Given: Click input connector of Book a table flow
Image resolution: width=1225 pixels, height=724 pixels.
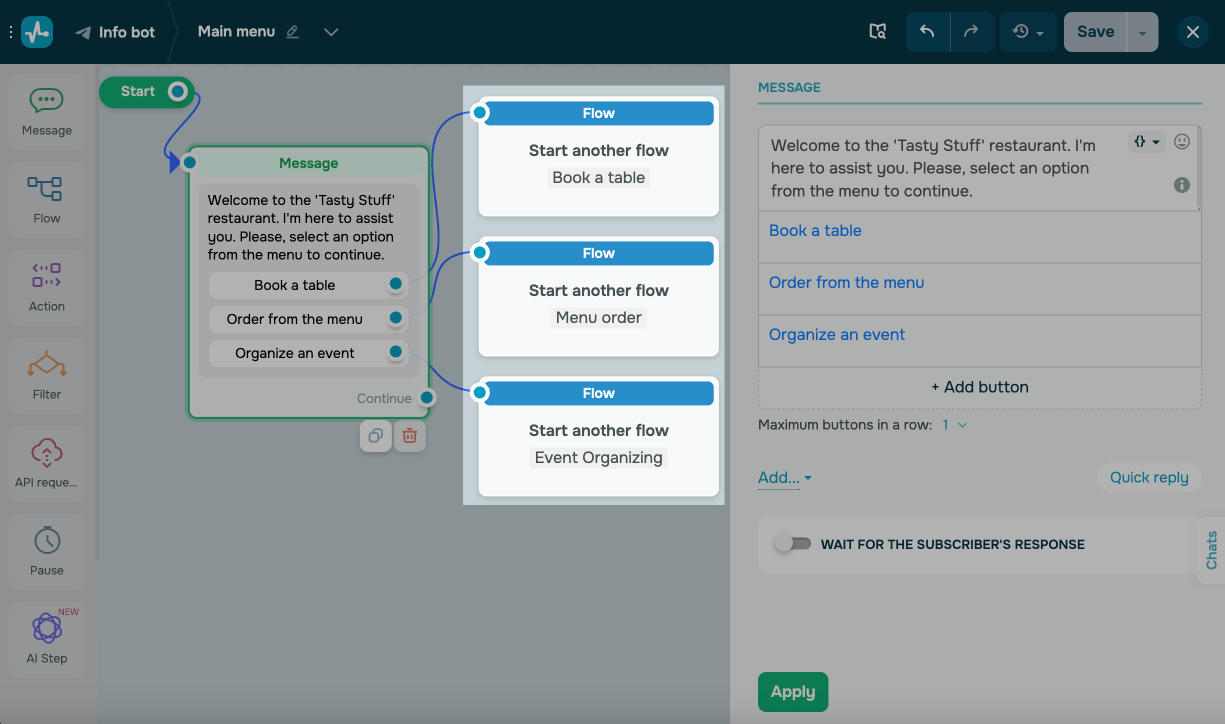Looking at the screenshot, I should 480,113.
